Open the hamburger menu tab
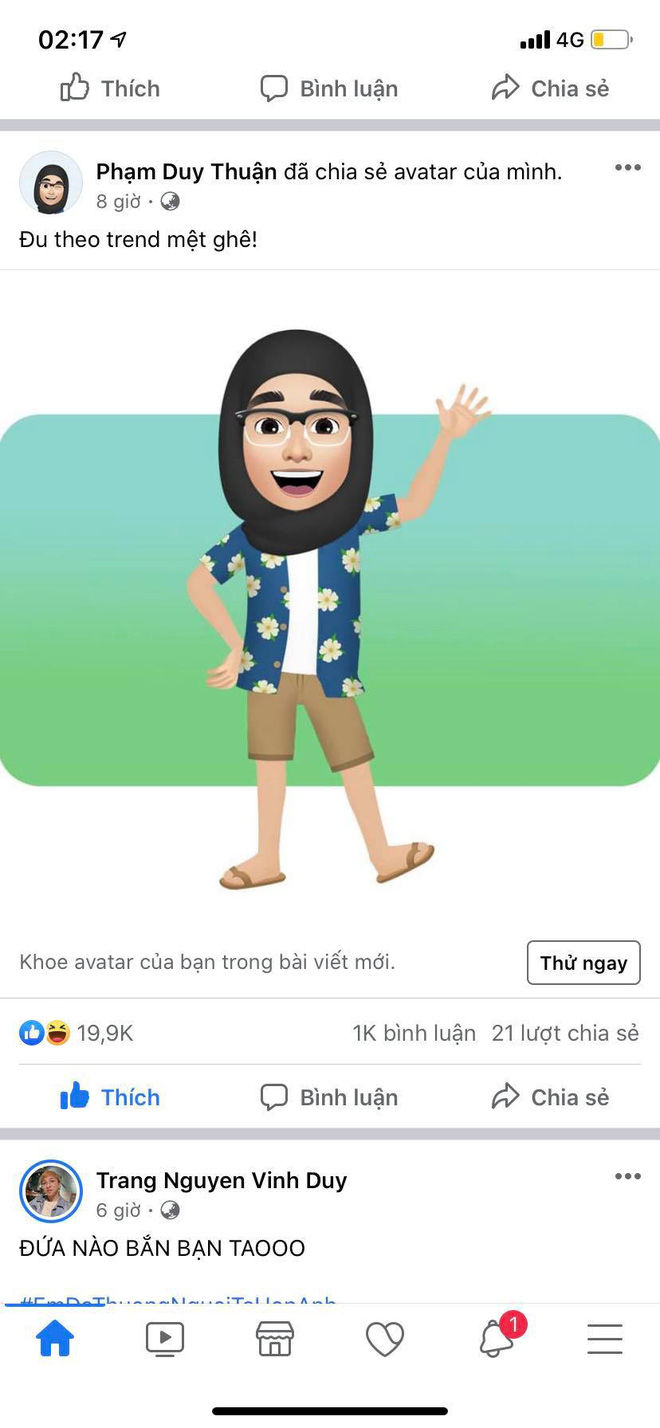The height and width of the screenshot is (1428, 660). coord(605,1338)
